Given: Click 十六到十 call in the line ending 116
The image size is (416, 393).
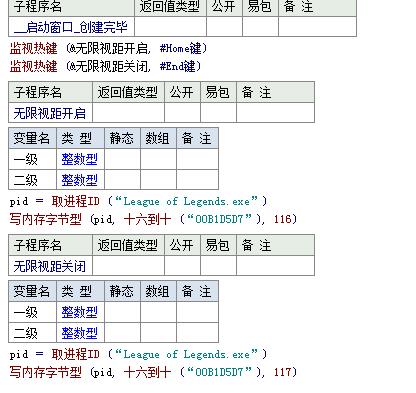Looking at the screenshot, I should [x=147, y=219].
